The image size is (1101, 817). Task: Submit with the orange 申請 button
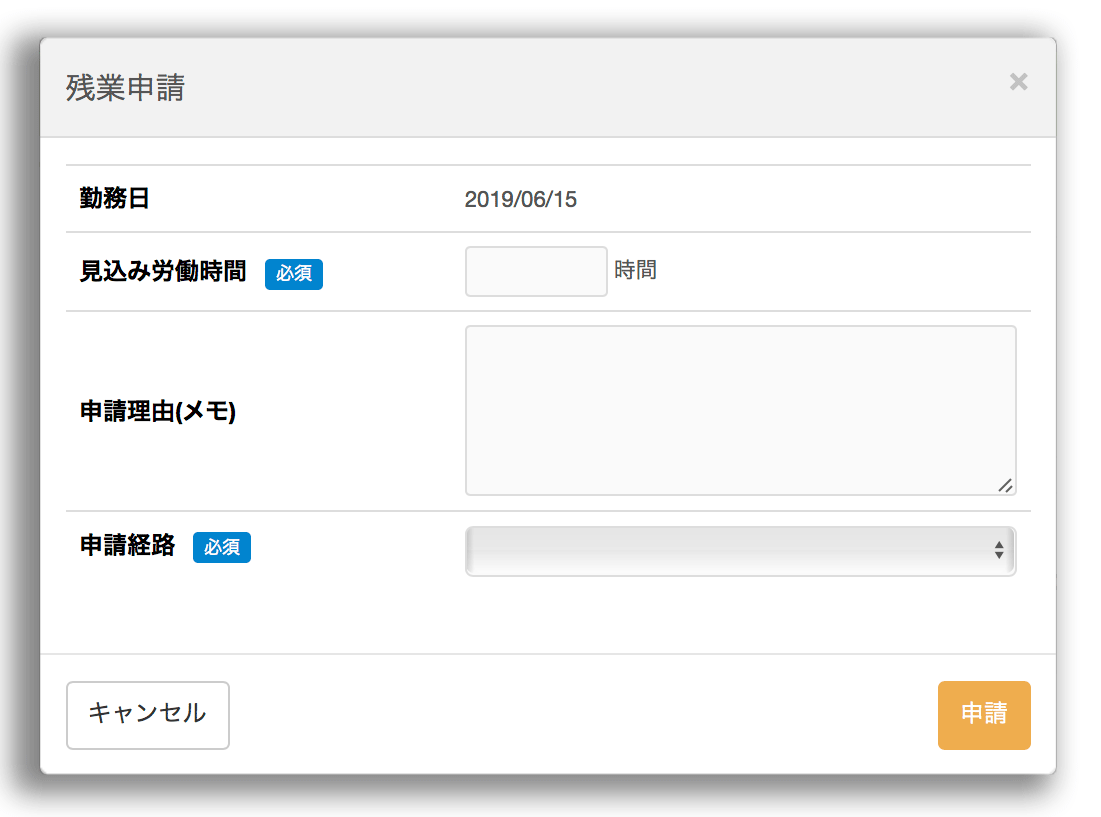(x=983, y=715)
